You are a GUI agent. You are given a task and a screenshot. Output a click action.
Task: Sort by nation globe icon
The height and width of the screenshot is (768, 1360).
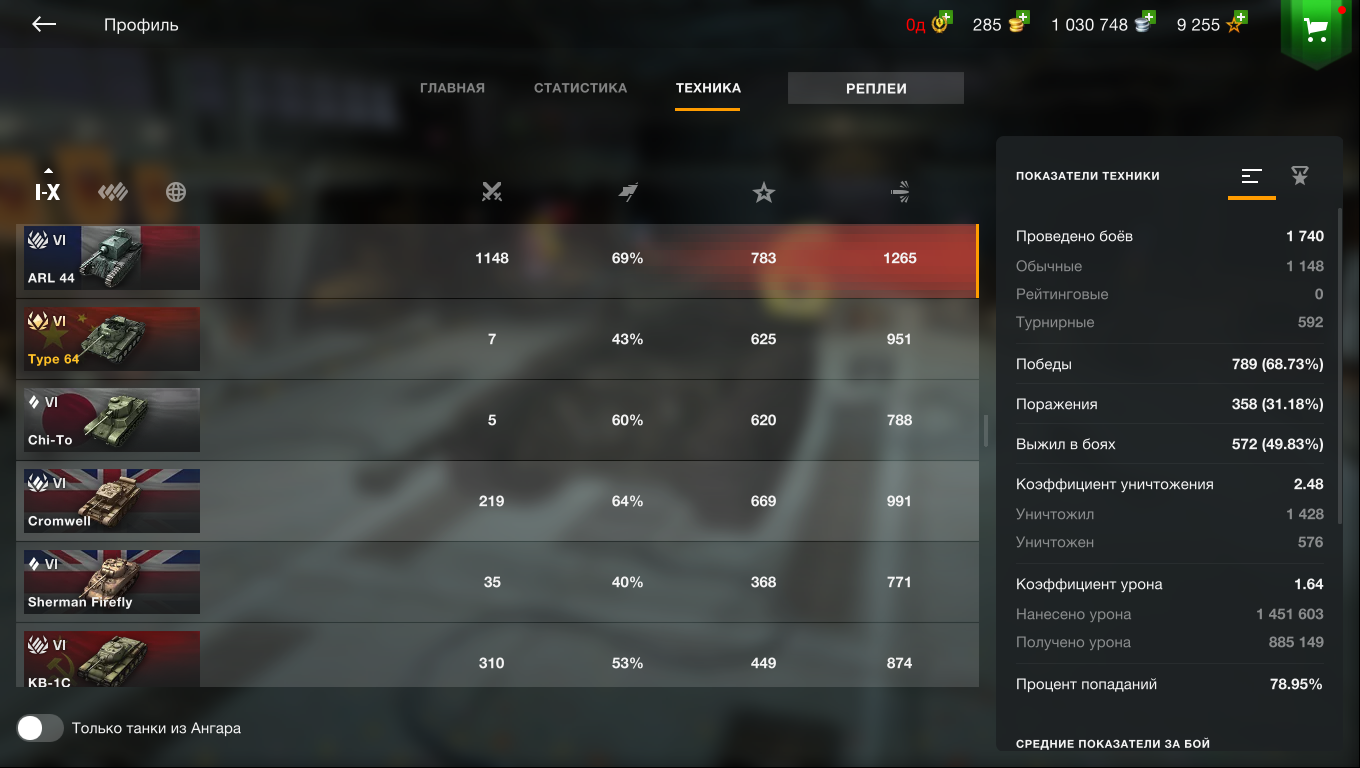176,192
